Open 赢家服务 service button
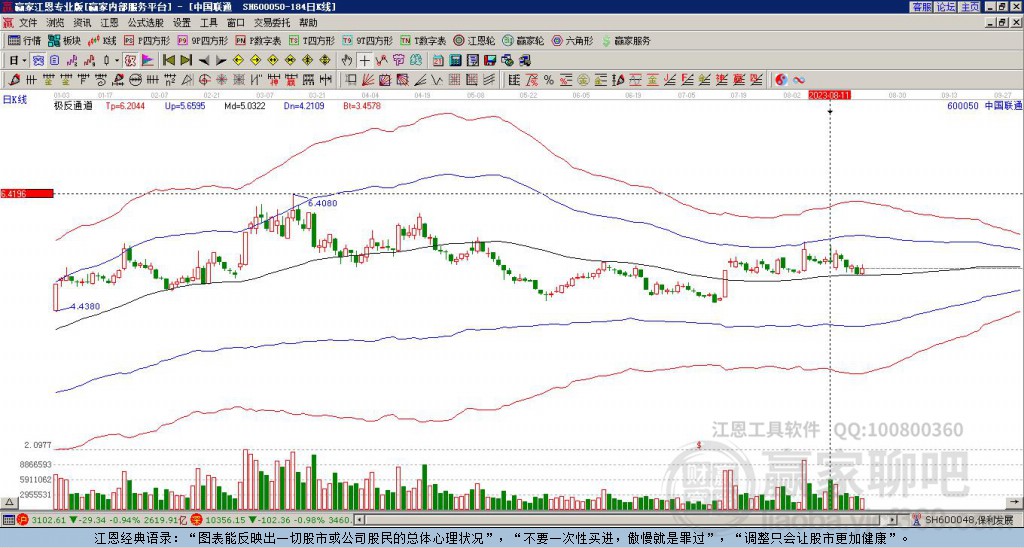The image size is (1024, 548). tap(626, 40)
